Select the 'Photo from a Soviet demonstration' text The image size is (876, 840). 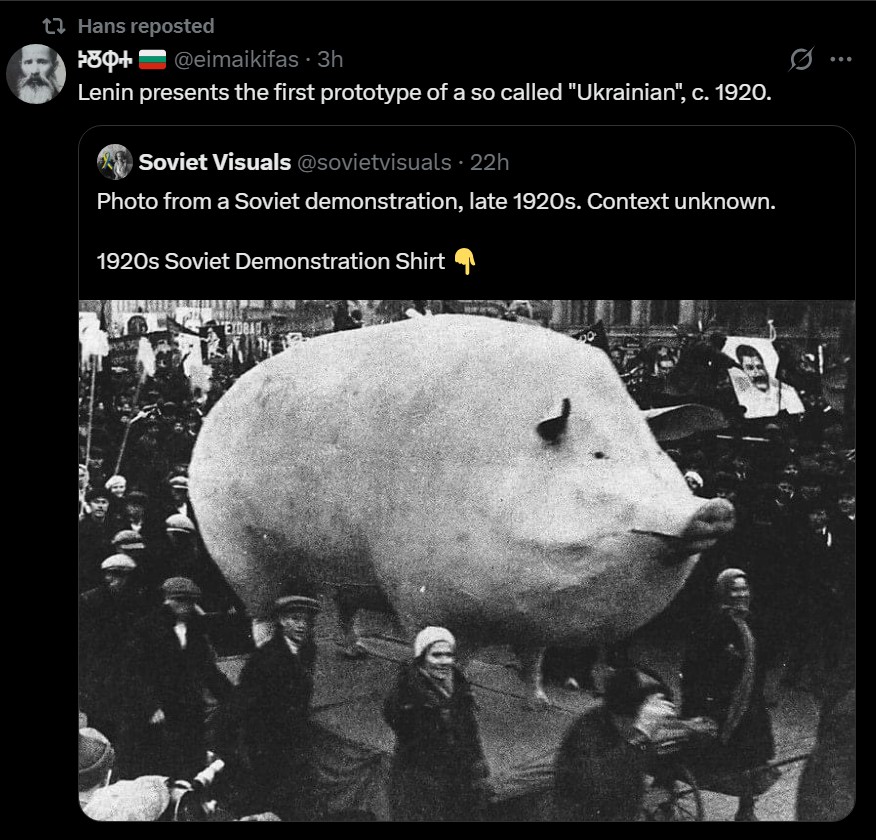(436, 202)
